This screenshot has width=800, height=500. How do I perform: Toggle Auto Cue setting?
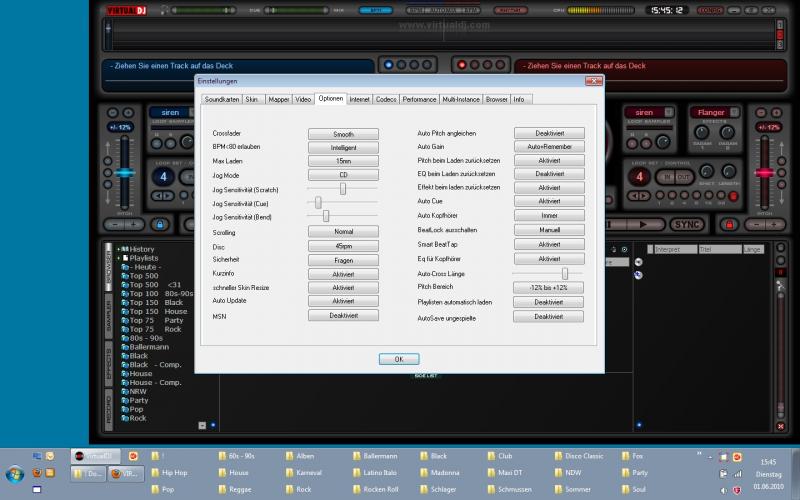[549, 201]
